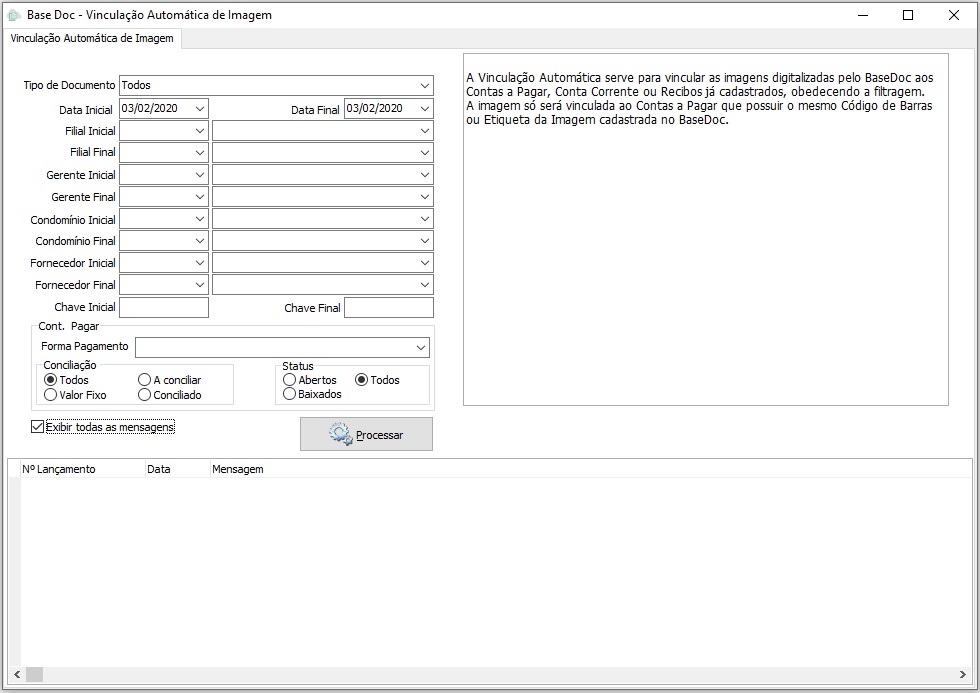Select Conciliação Todos radio button
Image resolution: width=980 pixels, height=693 pixels.
click(x=51, y=380)
